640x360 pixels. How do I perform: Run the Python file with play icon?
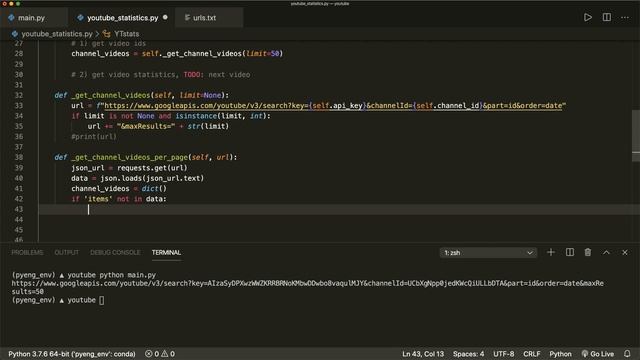click(x=588, y=18)
